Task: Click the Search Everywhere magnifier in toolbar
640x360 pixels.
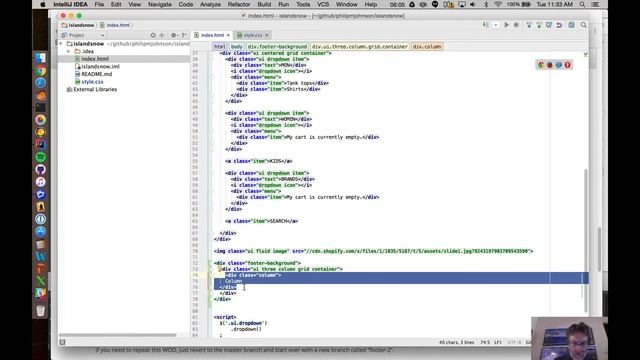Action: click(584, 25)
